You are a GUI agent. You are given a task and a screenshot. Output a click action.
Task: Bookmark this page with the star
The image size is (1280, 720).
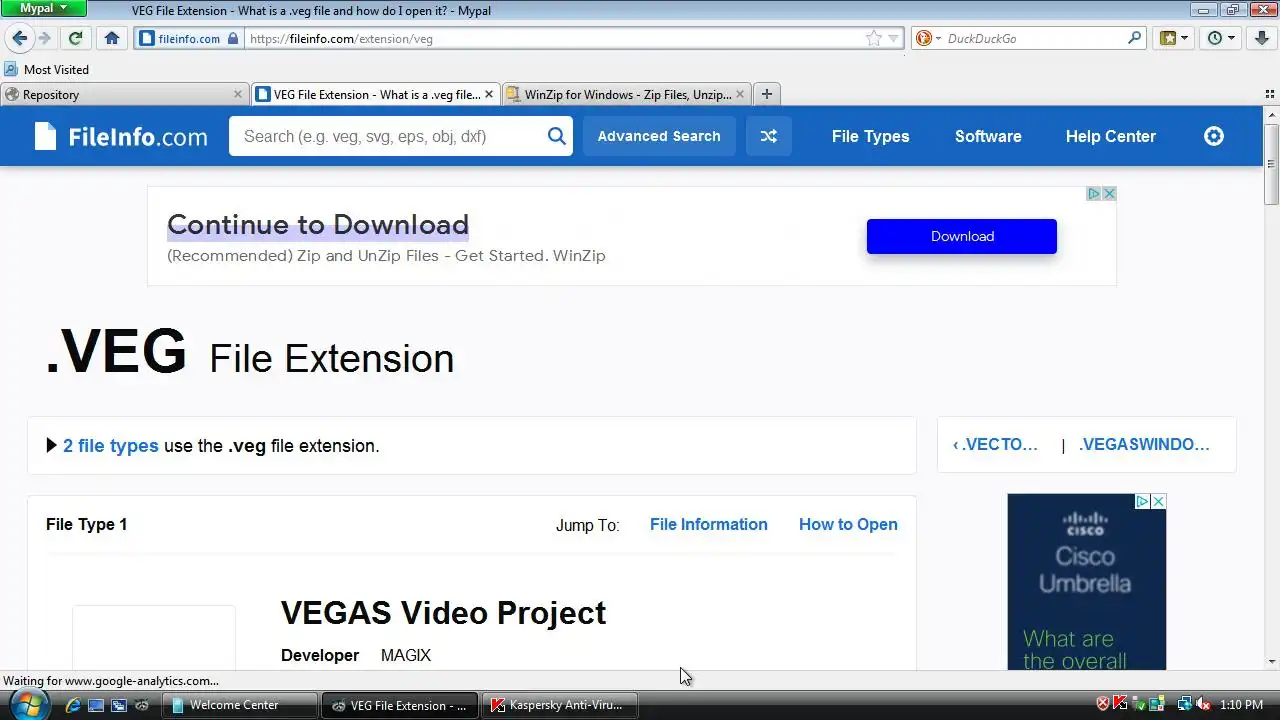click(874, 38)
